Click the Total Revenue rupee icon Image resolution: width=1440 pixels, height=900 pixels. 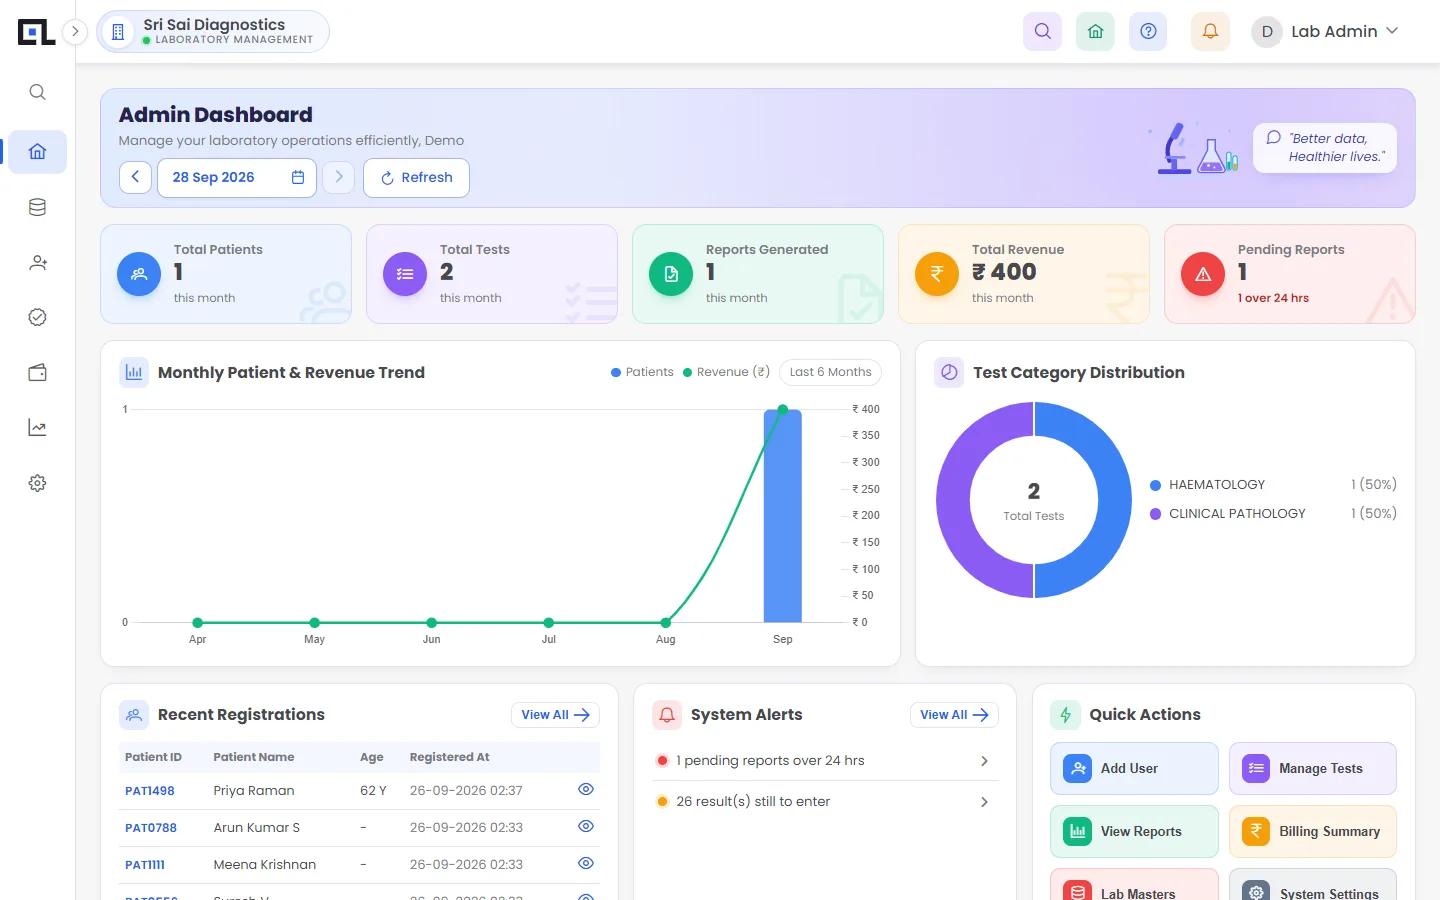pos(937,274)
